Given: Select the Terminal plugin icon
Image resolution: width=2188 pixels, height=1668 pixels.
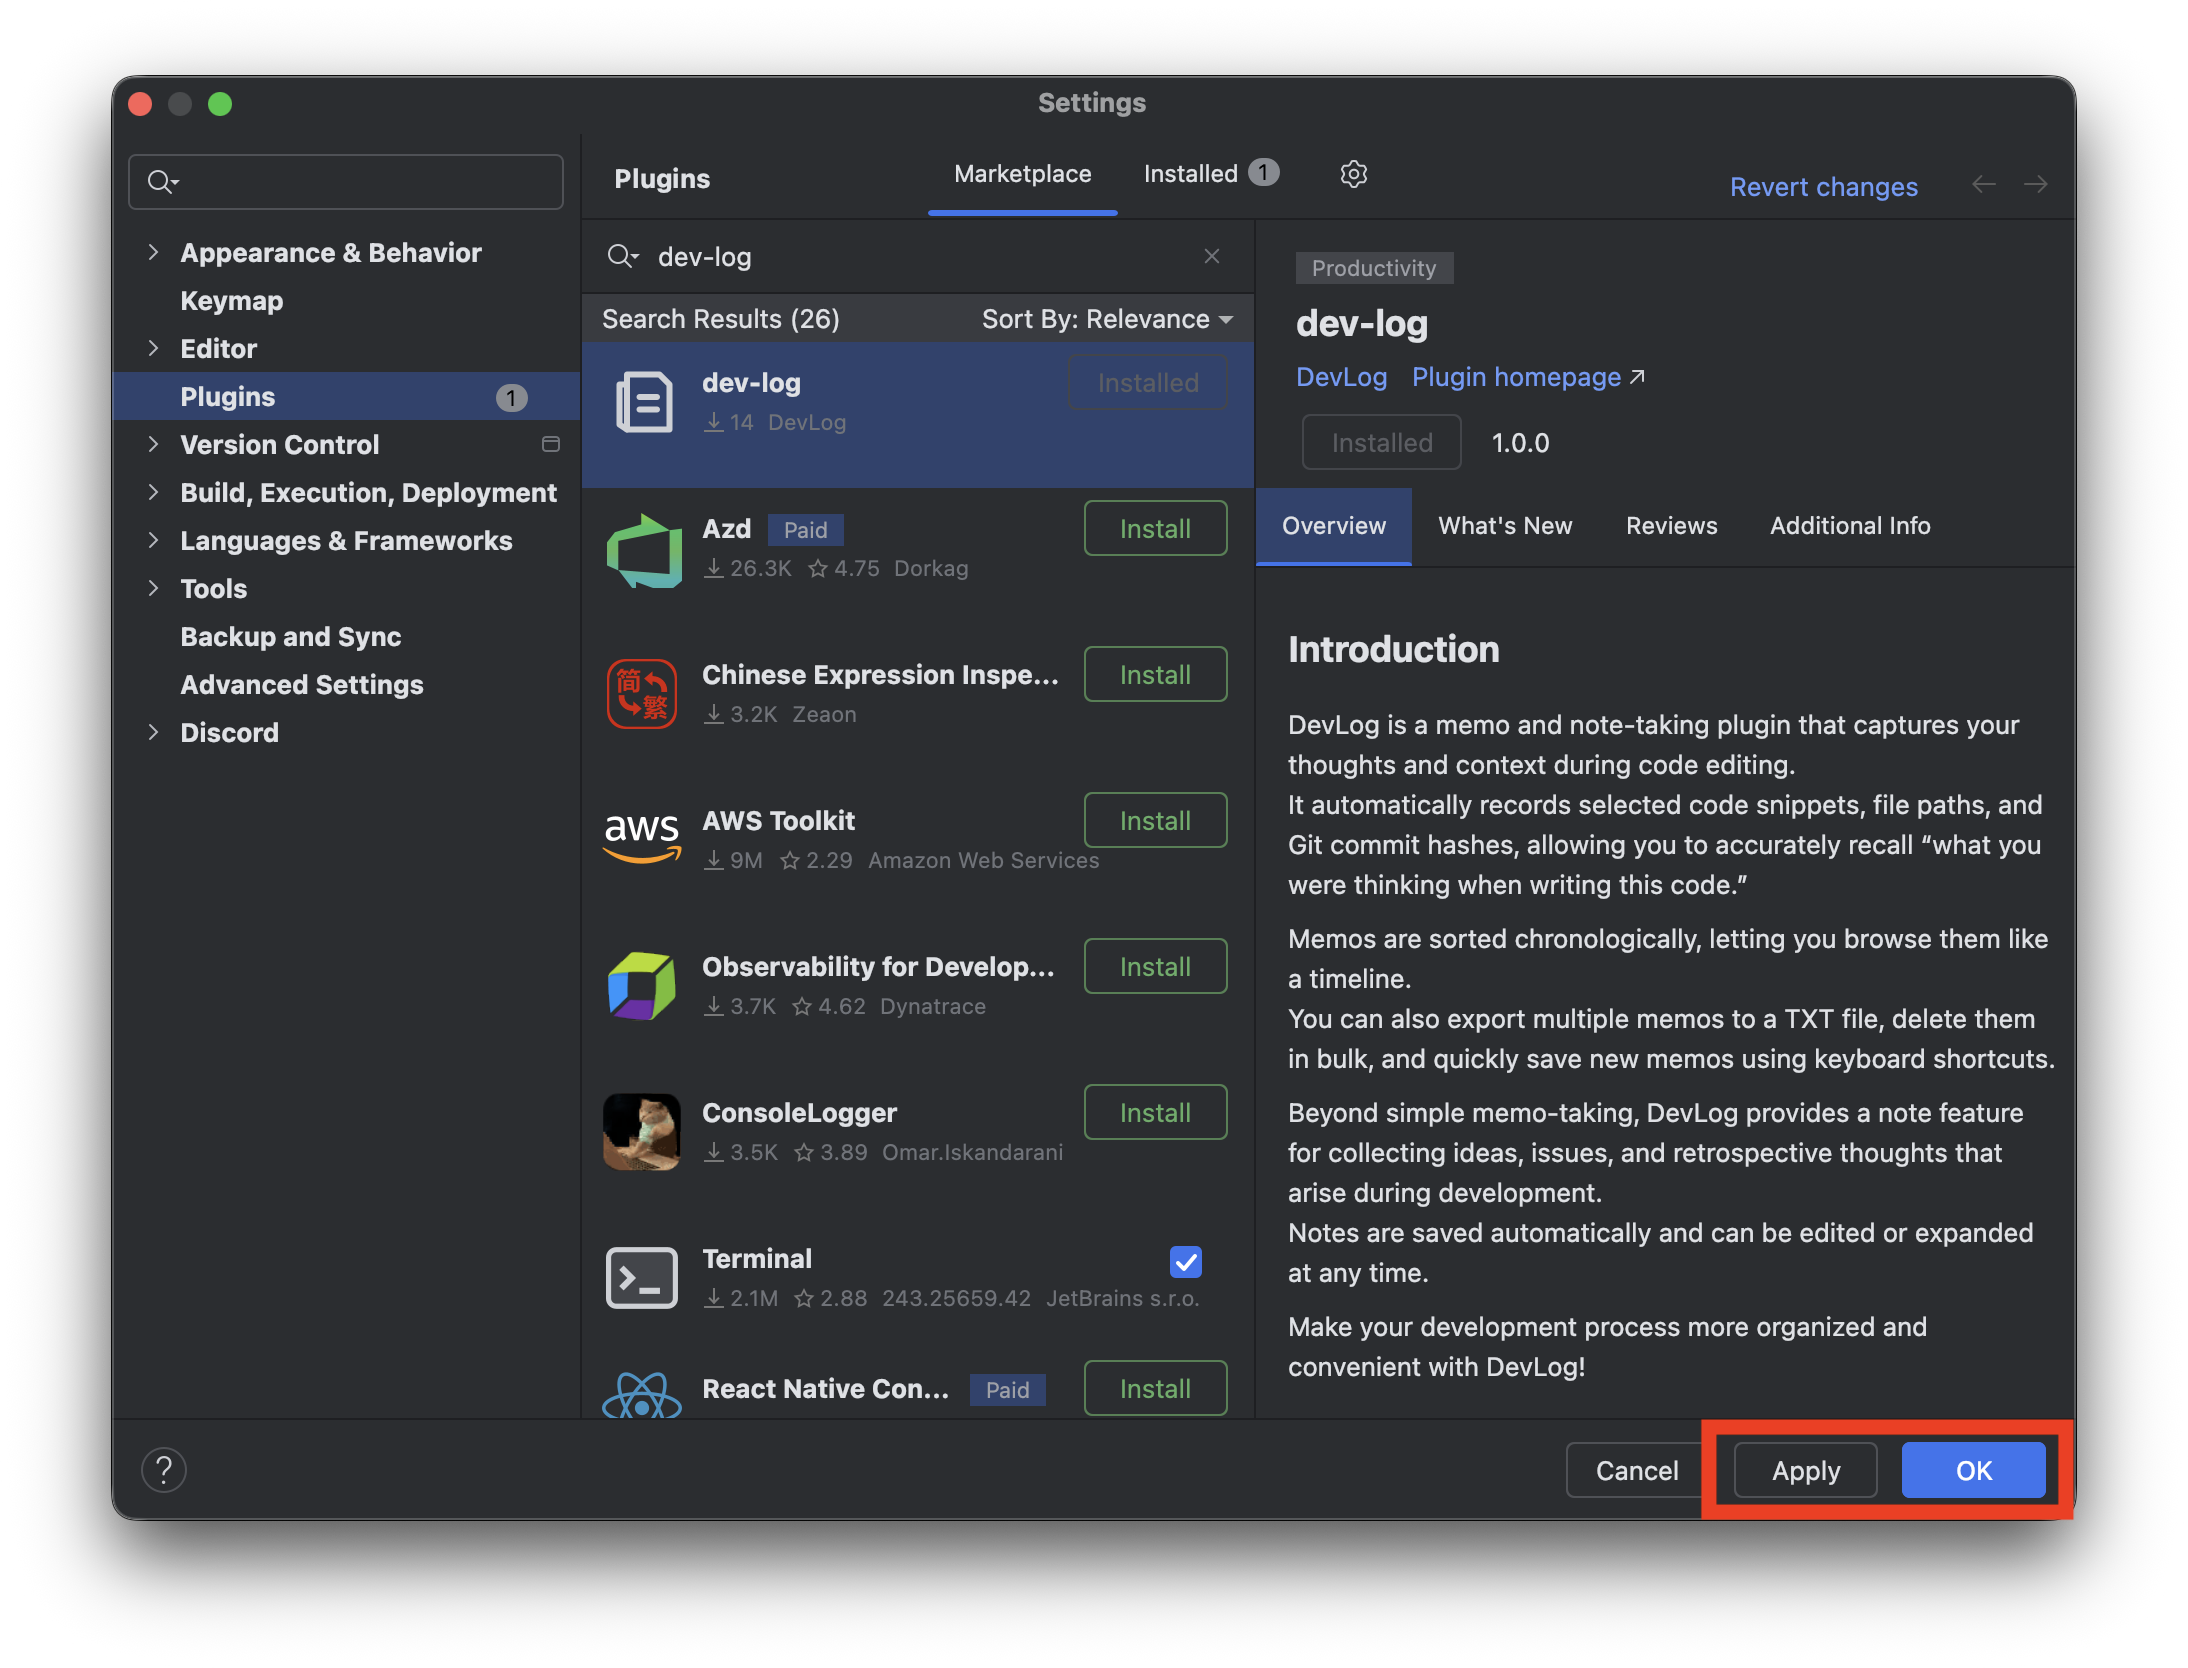Looking at the screenshot, I should coord(642,1277).
